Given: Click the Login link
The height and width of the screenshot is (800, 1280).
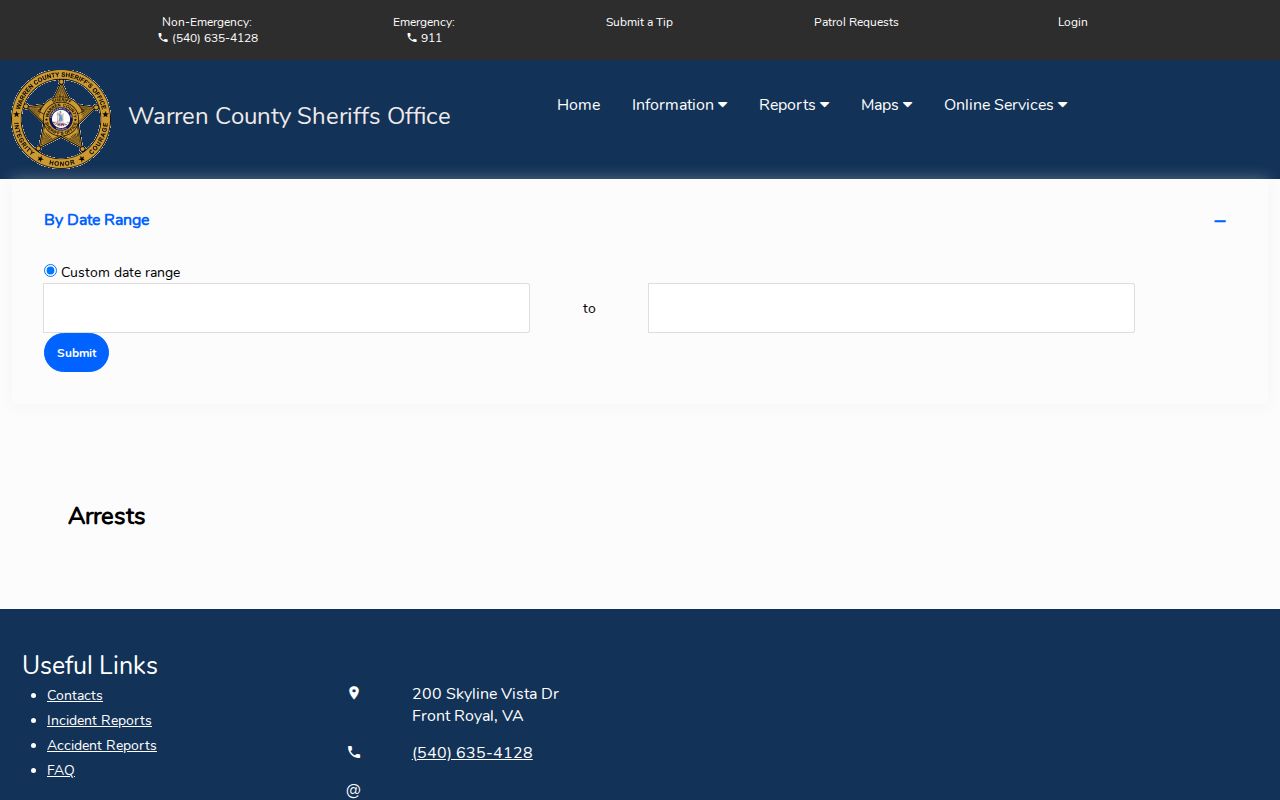Looking at the screenshot, I should [x=1072, y=22].
